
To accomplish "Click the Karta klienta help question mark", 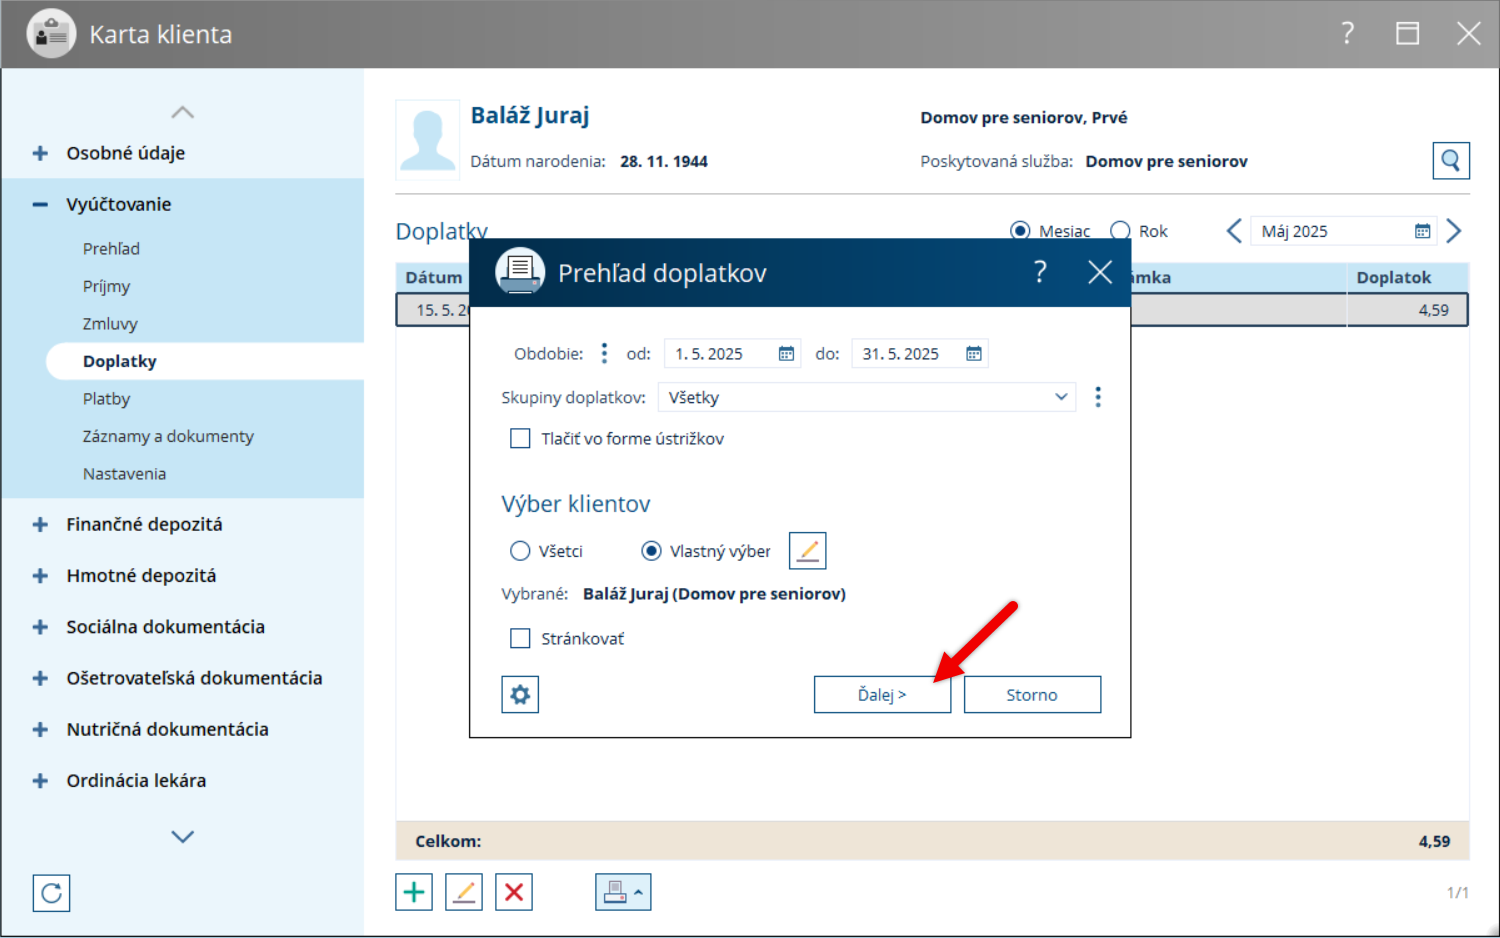I will coord(1347,34).
